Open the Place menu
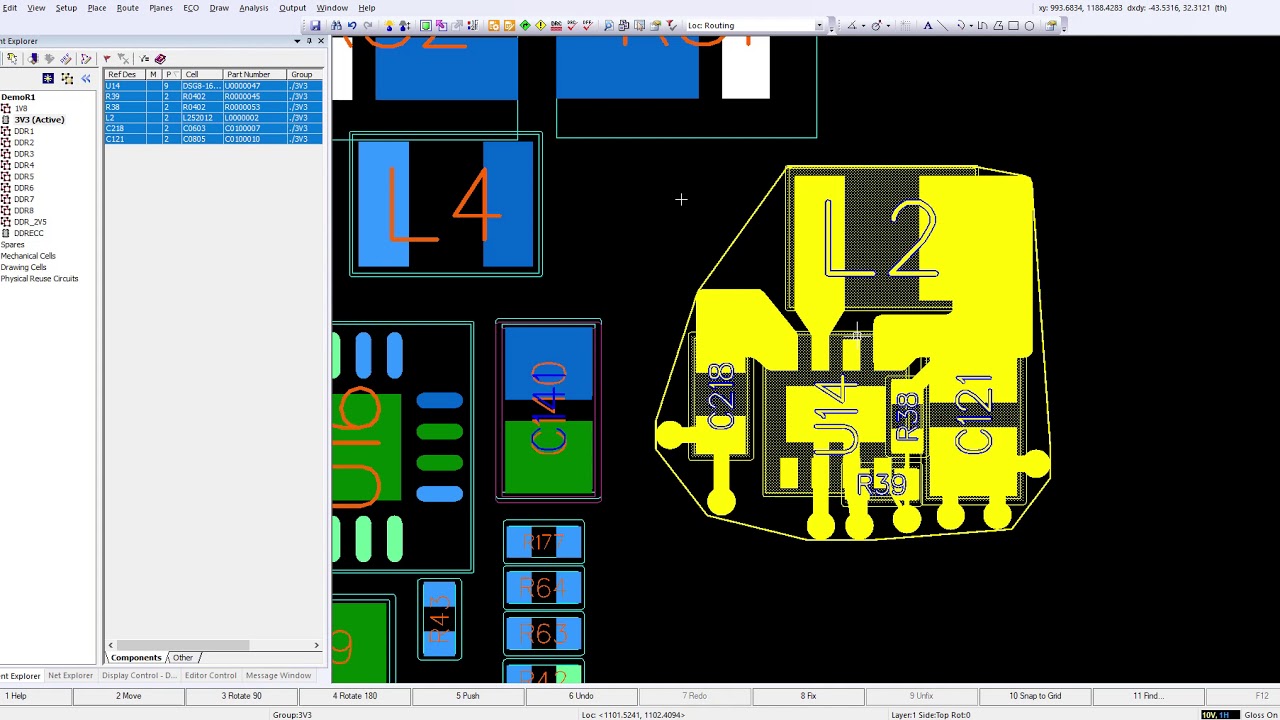This screenshot has height=720, width=1280. coord(97,8)
